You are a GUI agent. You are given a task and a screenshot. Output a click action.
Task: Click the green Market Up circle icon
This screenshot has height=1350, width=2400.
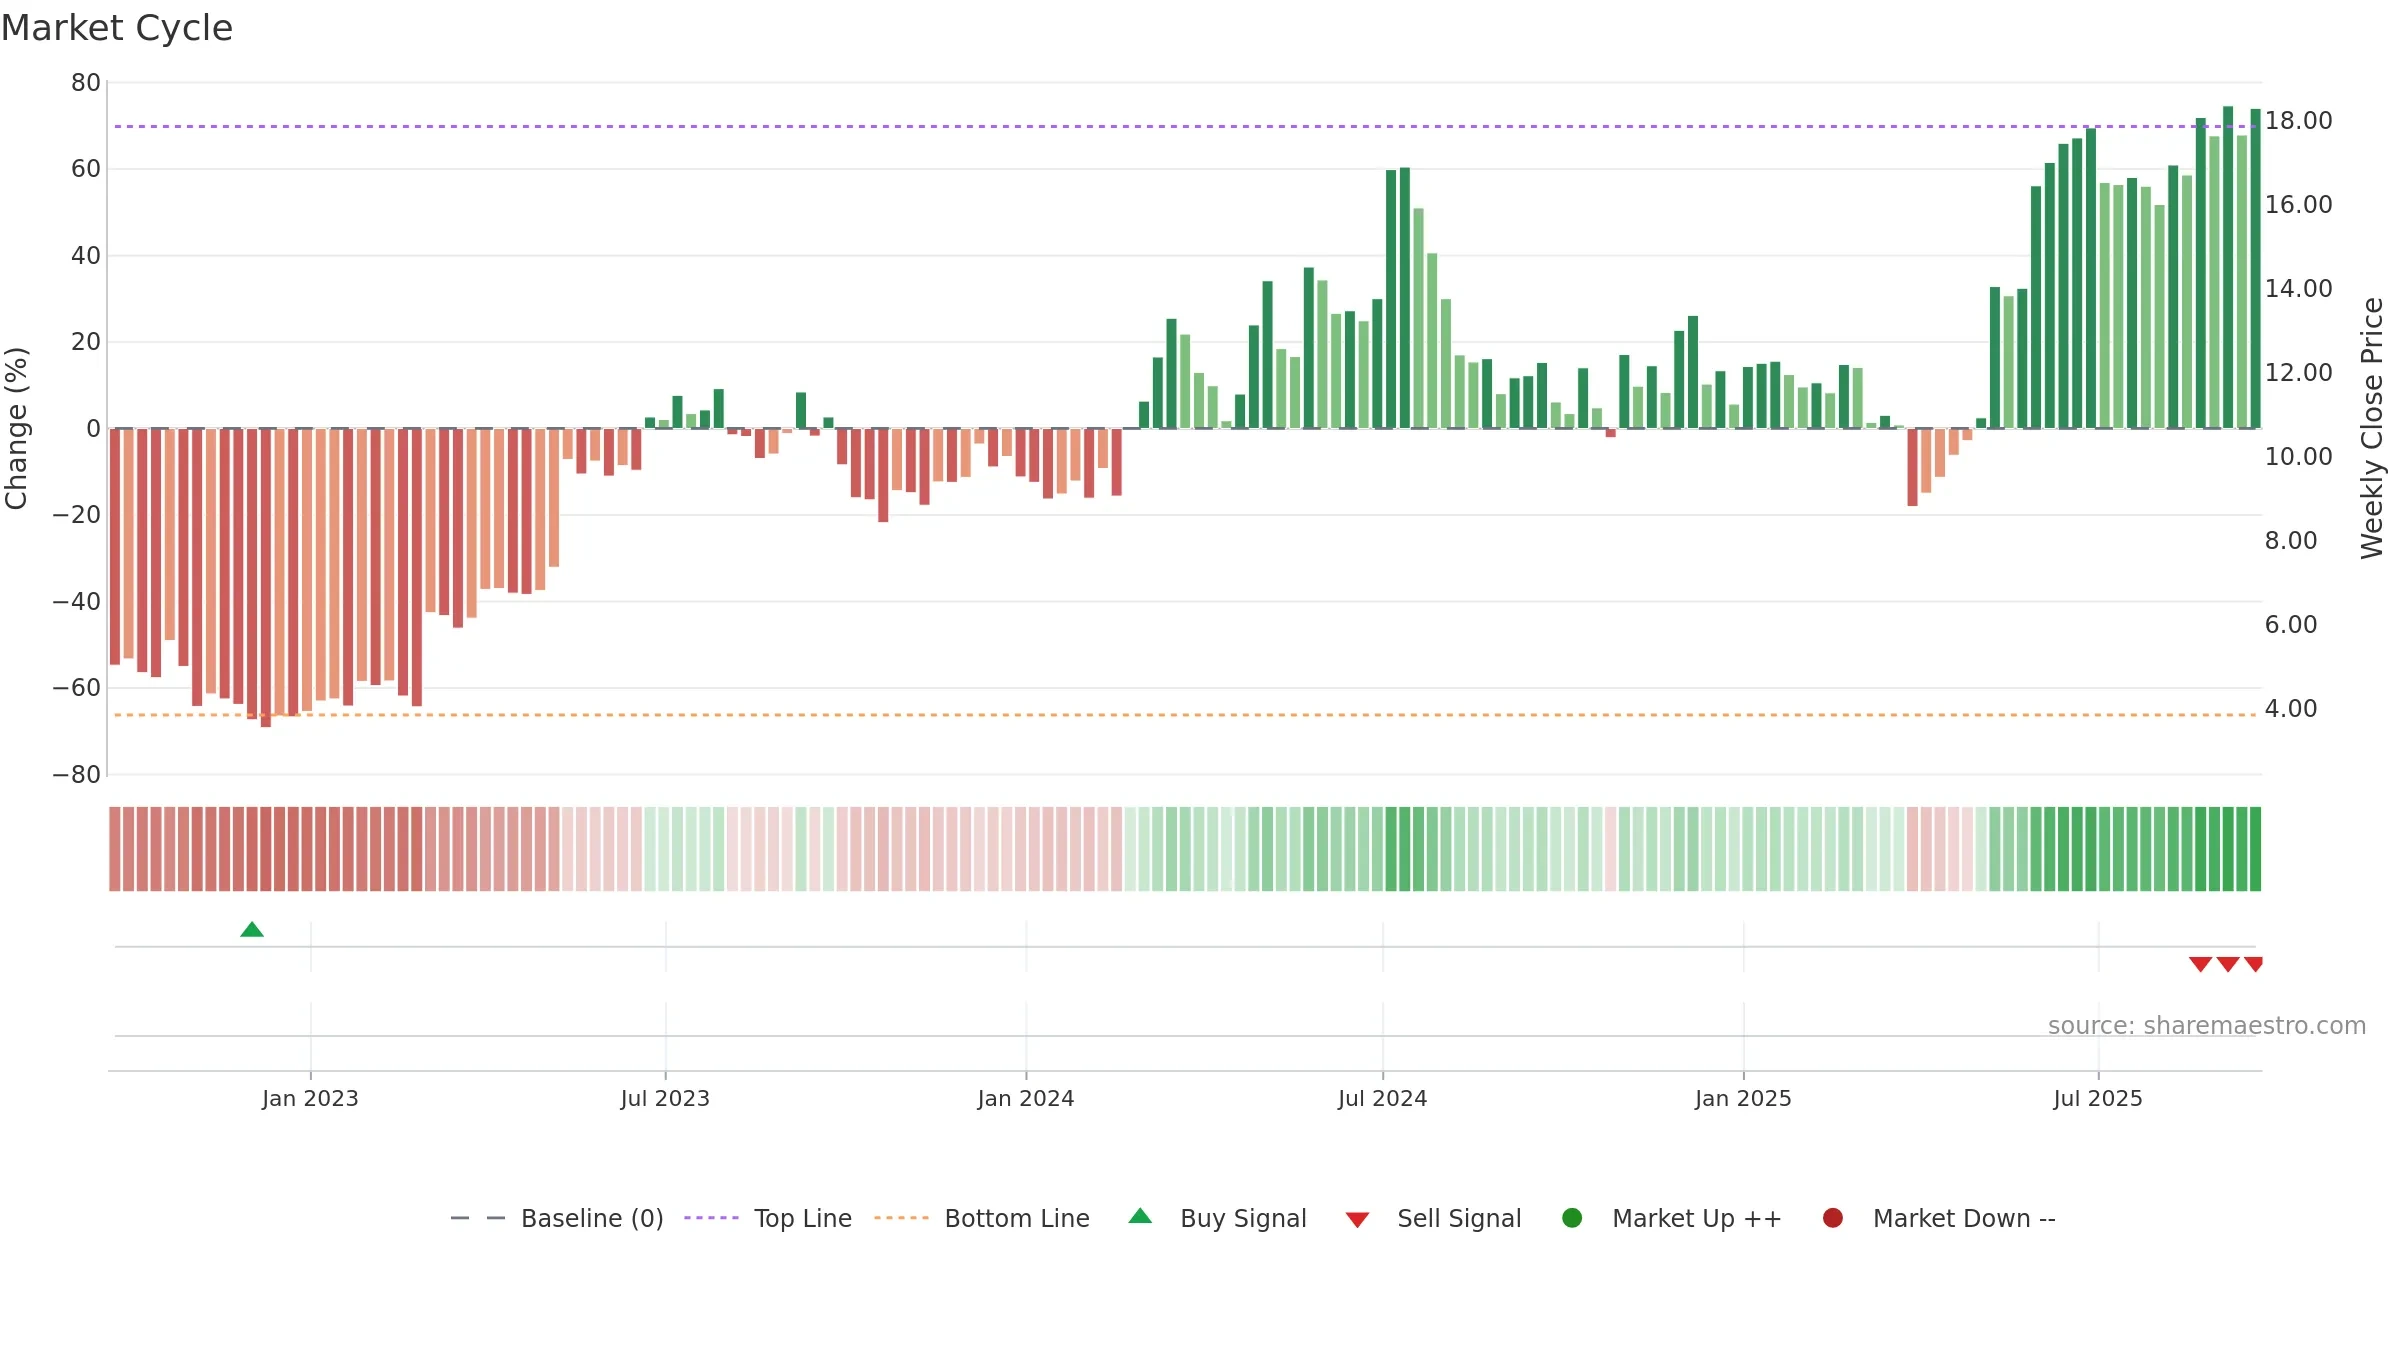click(1572, 1218)
